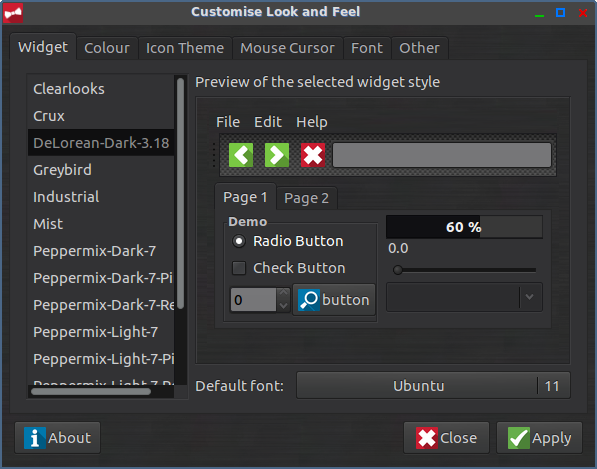Image resolution: width=597 pixels, height=469 pixels.
Task: Click the magnifier icon on demo button
Action: click(x=309, y=300)
